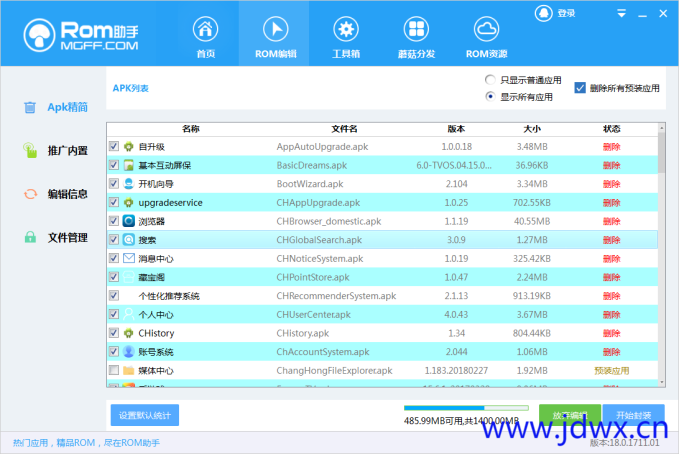
Task: Click the 文件管理 lock icon
Action: 30,237
